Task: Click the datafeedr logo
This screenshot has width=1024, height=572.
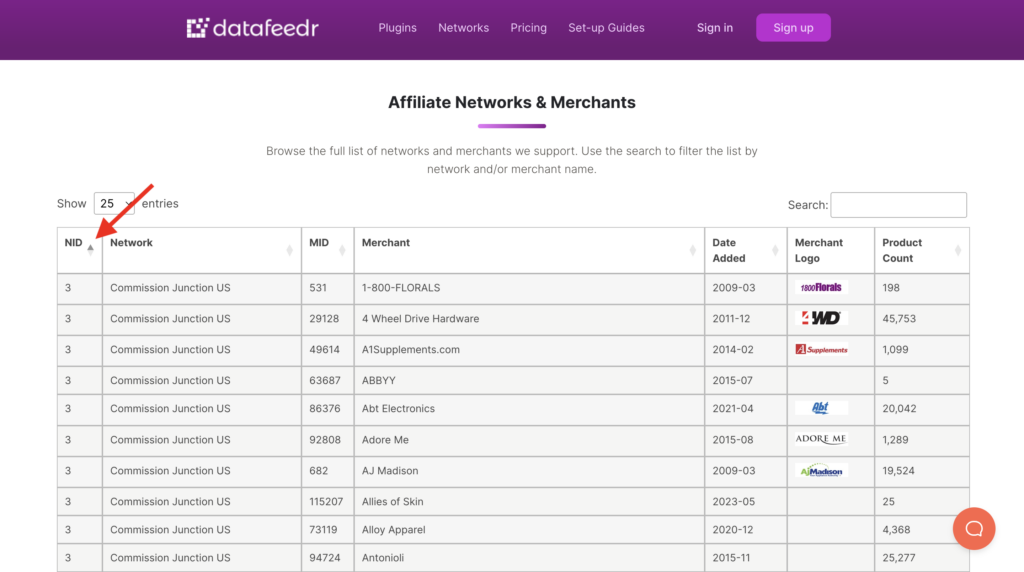Action: 252,27
